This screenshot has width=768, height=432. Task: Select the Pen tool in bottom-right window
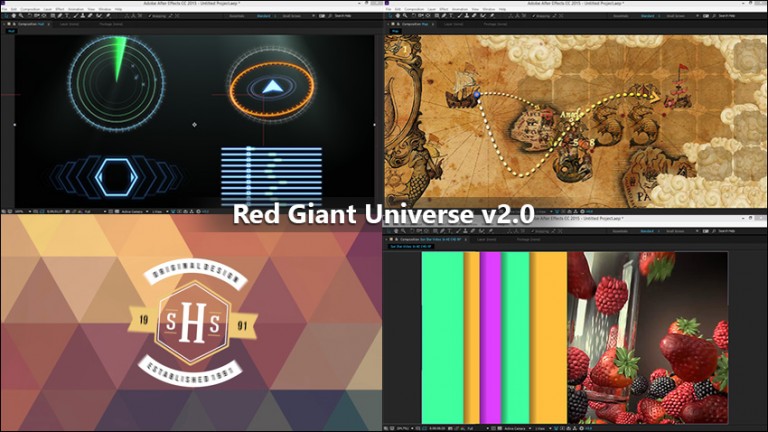coord(442,231)
